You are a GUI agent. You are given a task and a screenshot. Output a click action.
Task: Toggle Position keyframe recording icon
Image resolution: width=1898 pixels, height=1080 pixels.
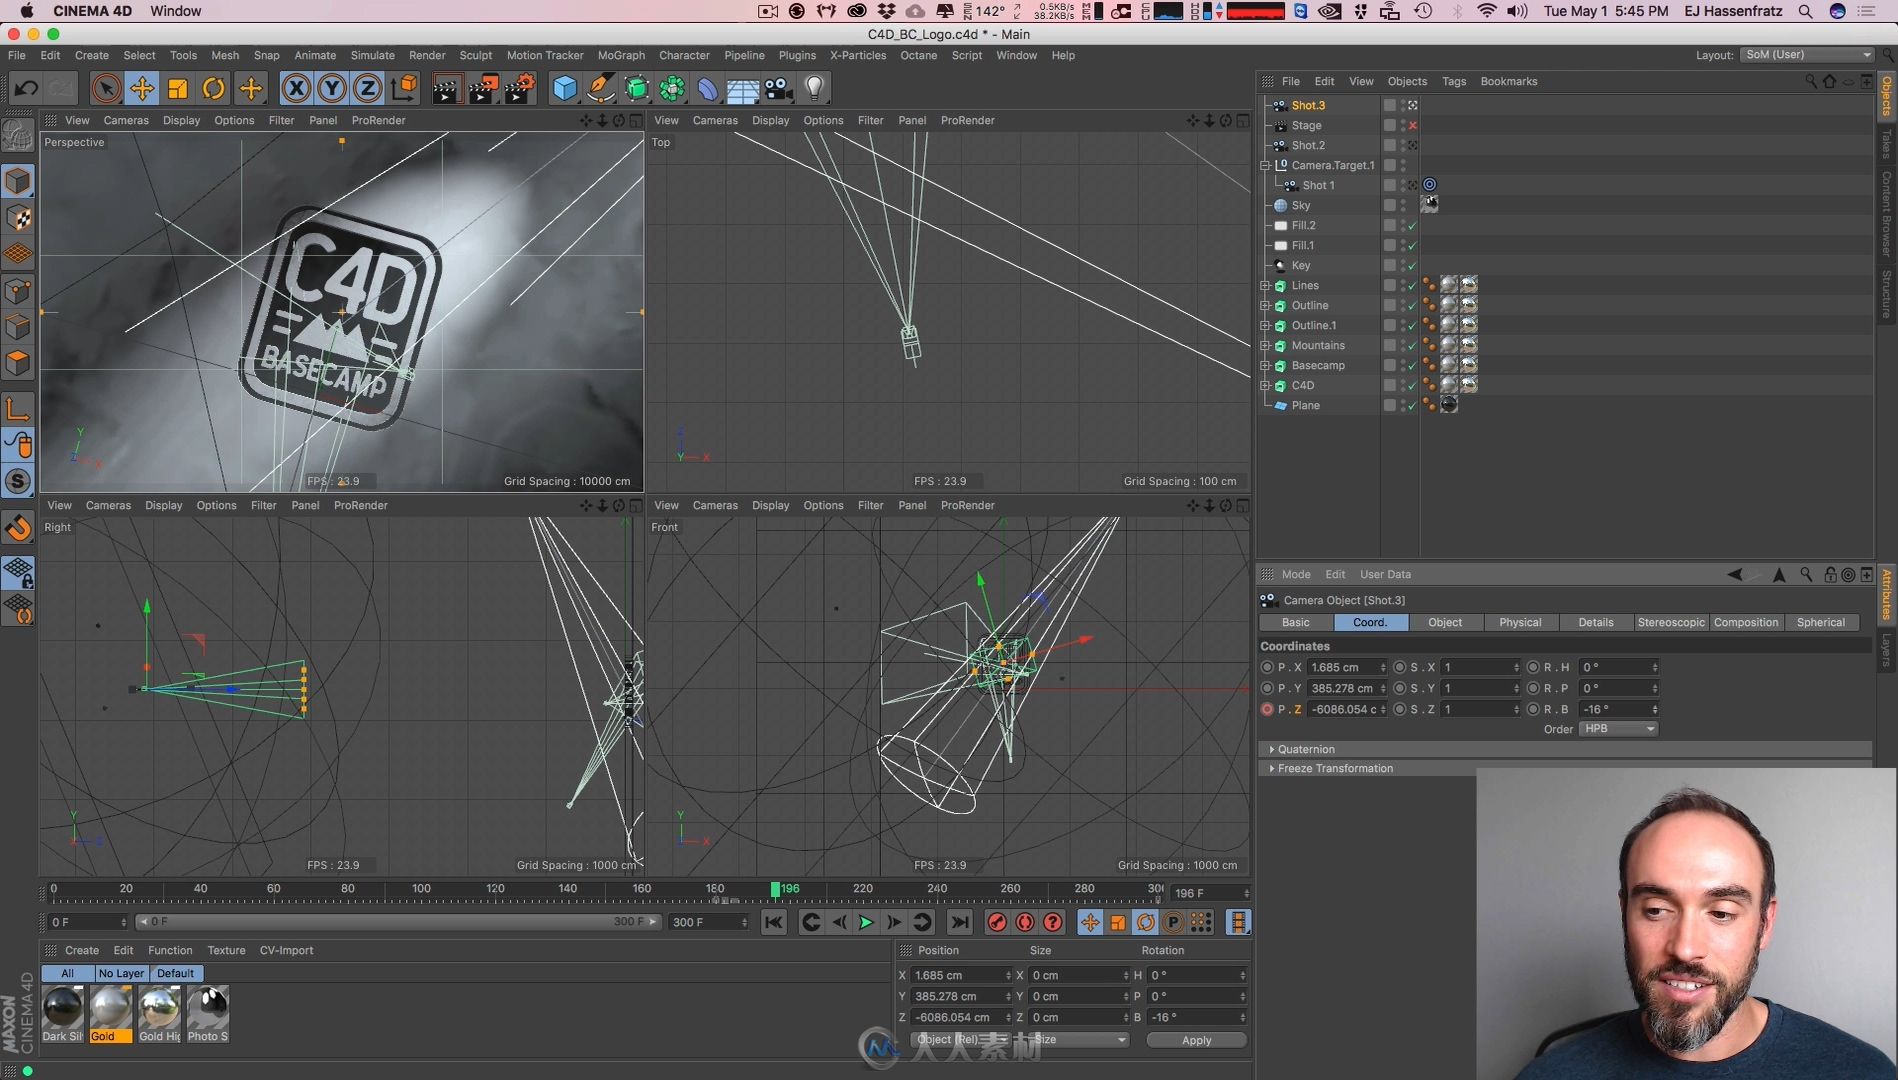pyautogui.click(x=1090, y=922)
